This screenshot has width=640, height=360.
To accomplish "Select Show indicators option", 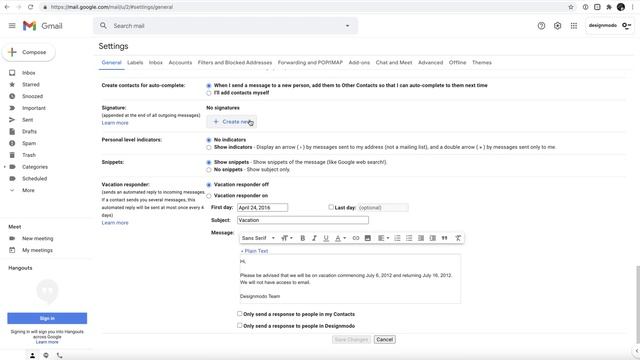I will click(x=209, y=147).
